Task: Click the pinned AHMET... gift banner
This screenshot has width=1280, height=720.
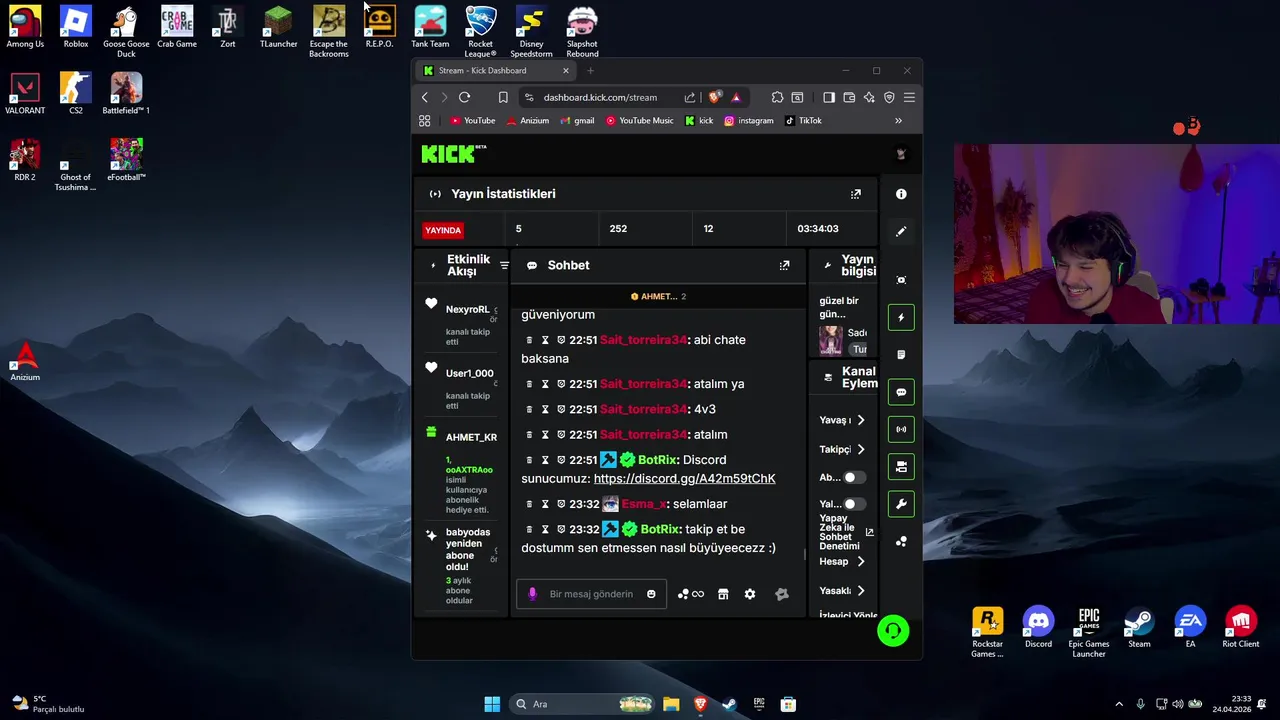Action: [x=658, y=296]
